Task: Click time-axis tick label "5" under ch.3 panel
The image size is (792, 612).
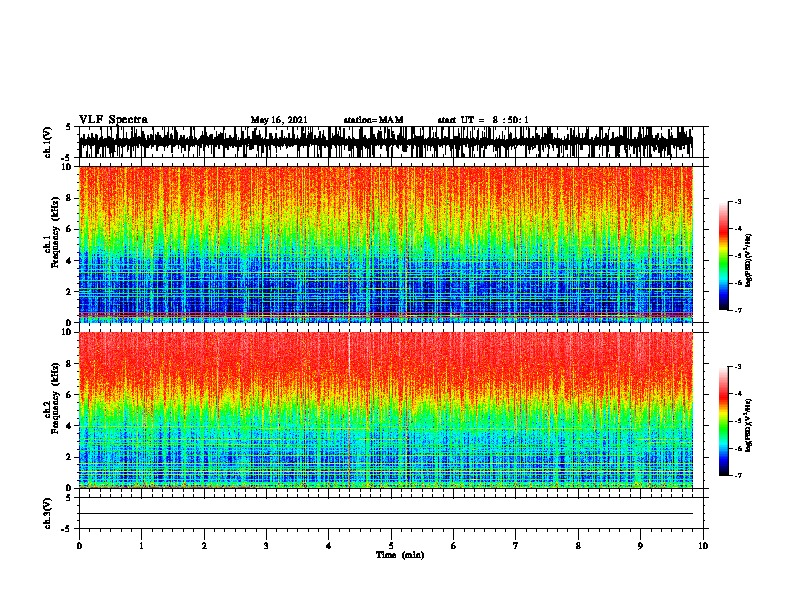Action: click(391, 546)
